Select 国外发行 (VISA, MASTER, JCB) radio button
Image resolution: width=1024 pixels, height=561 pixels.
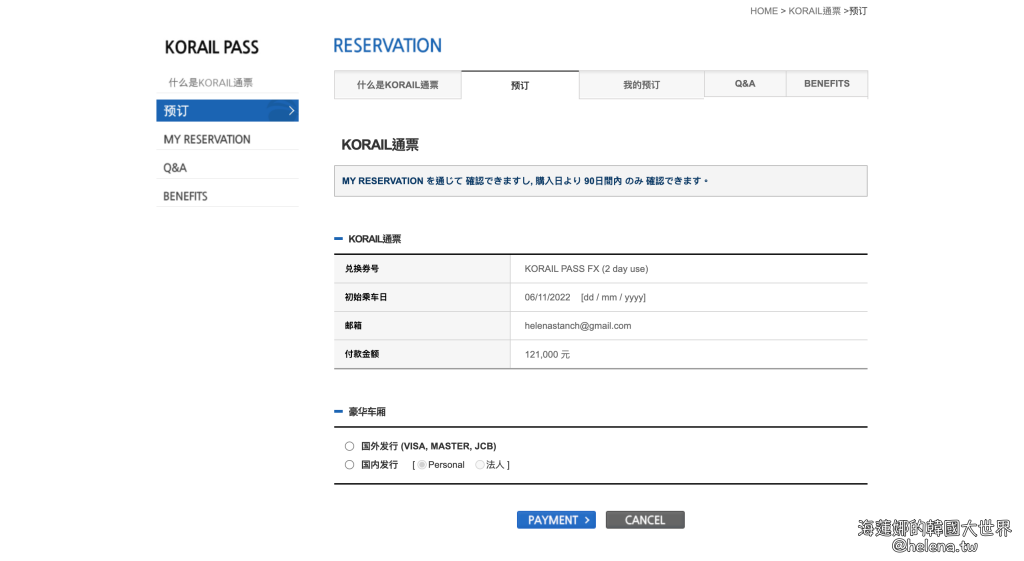349,446
